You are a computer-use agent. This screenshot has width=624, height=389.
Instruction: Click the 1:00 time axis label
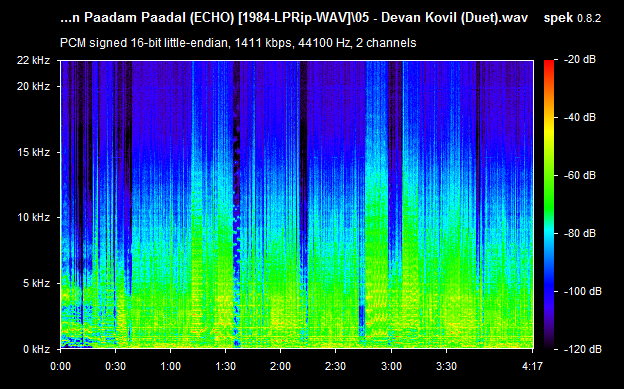(170, 366)
